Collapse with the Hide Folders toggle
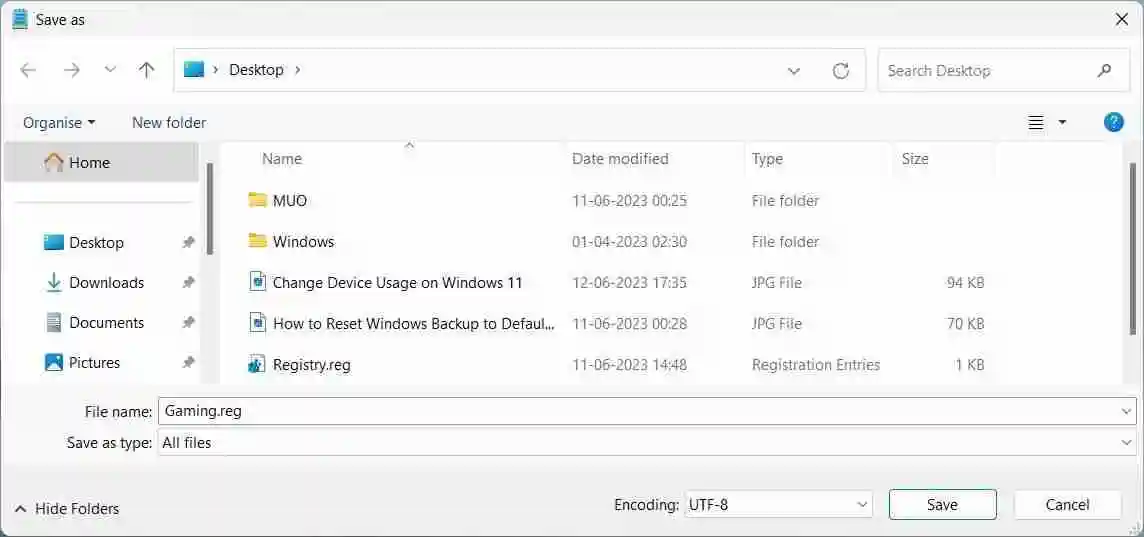This screenshot has width=1144, height=537. (x=66, y=509)
